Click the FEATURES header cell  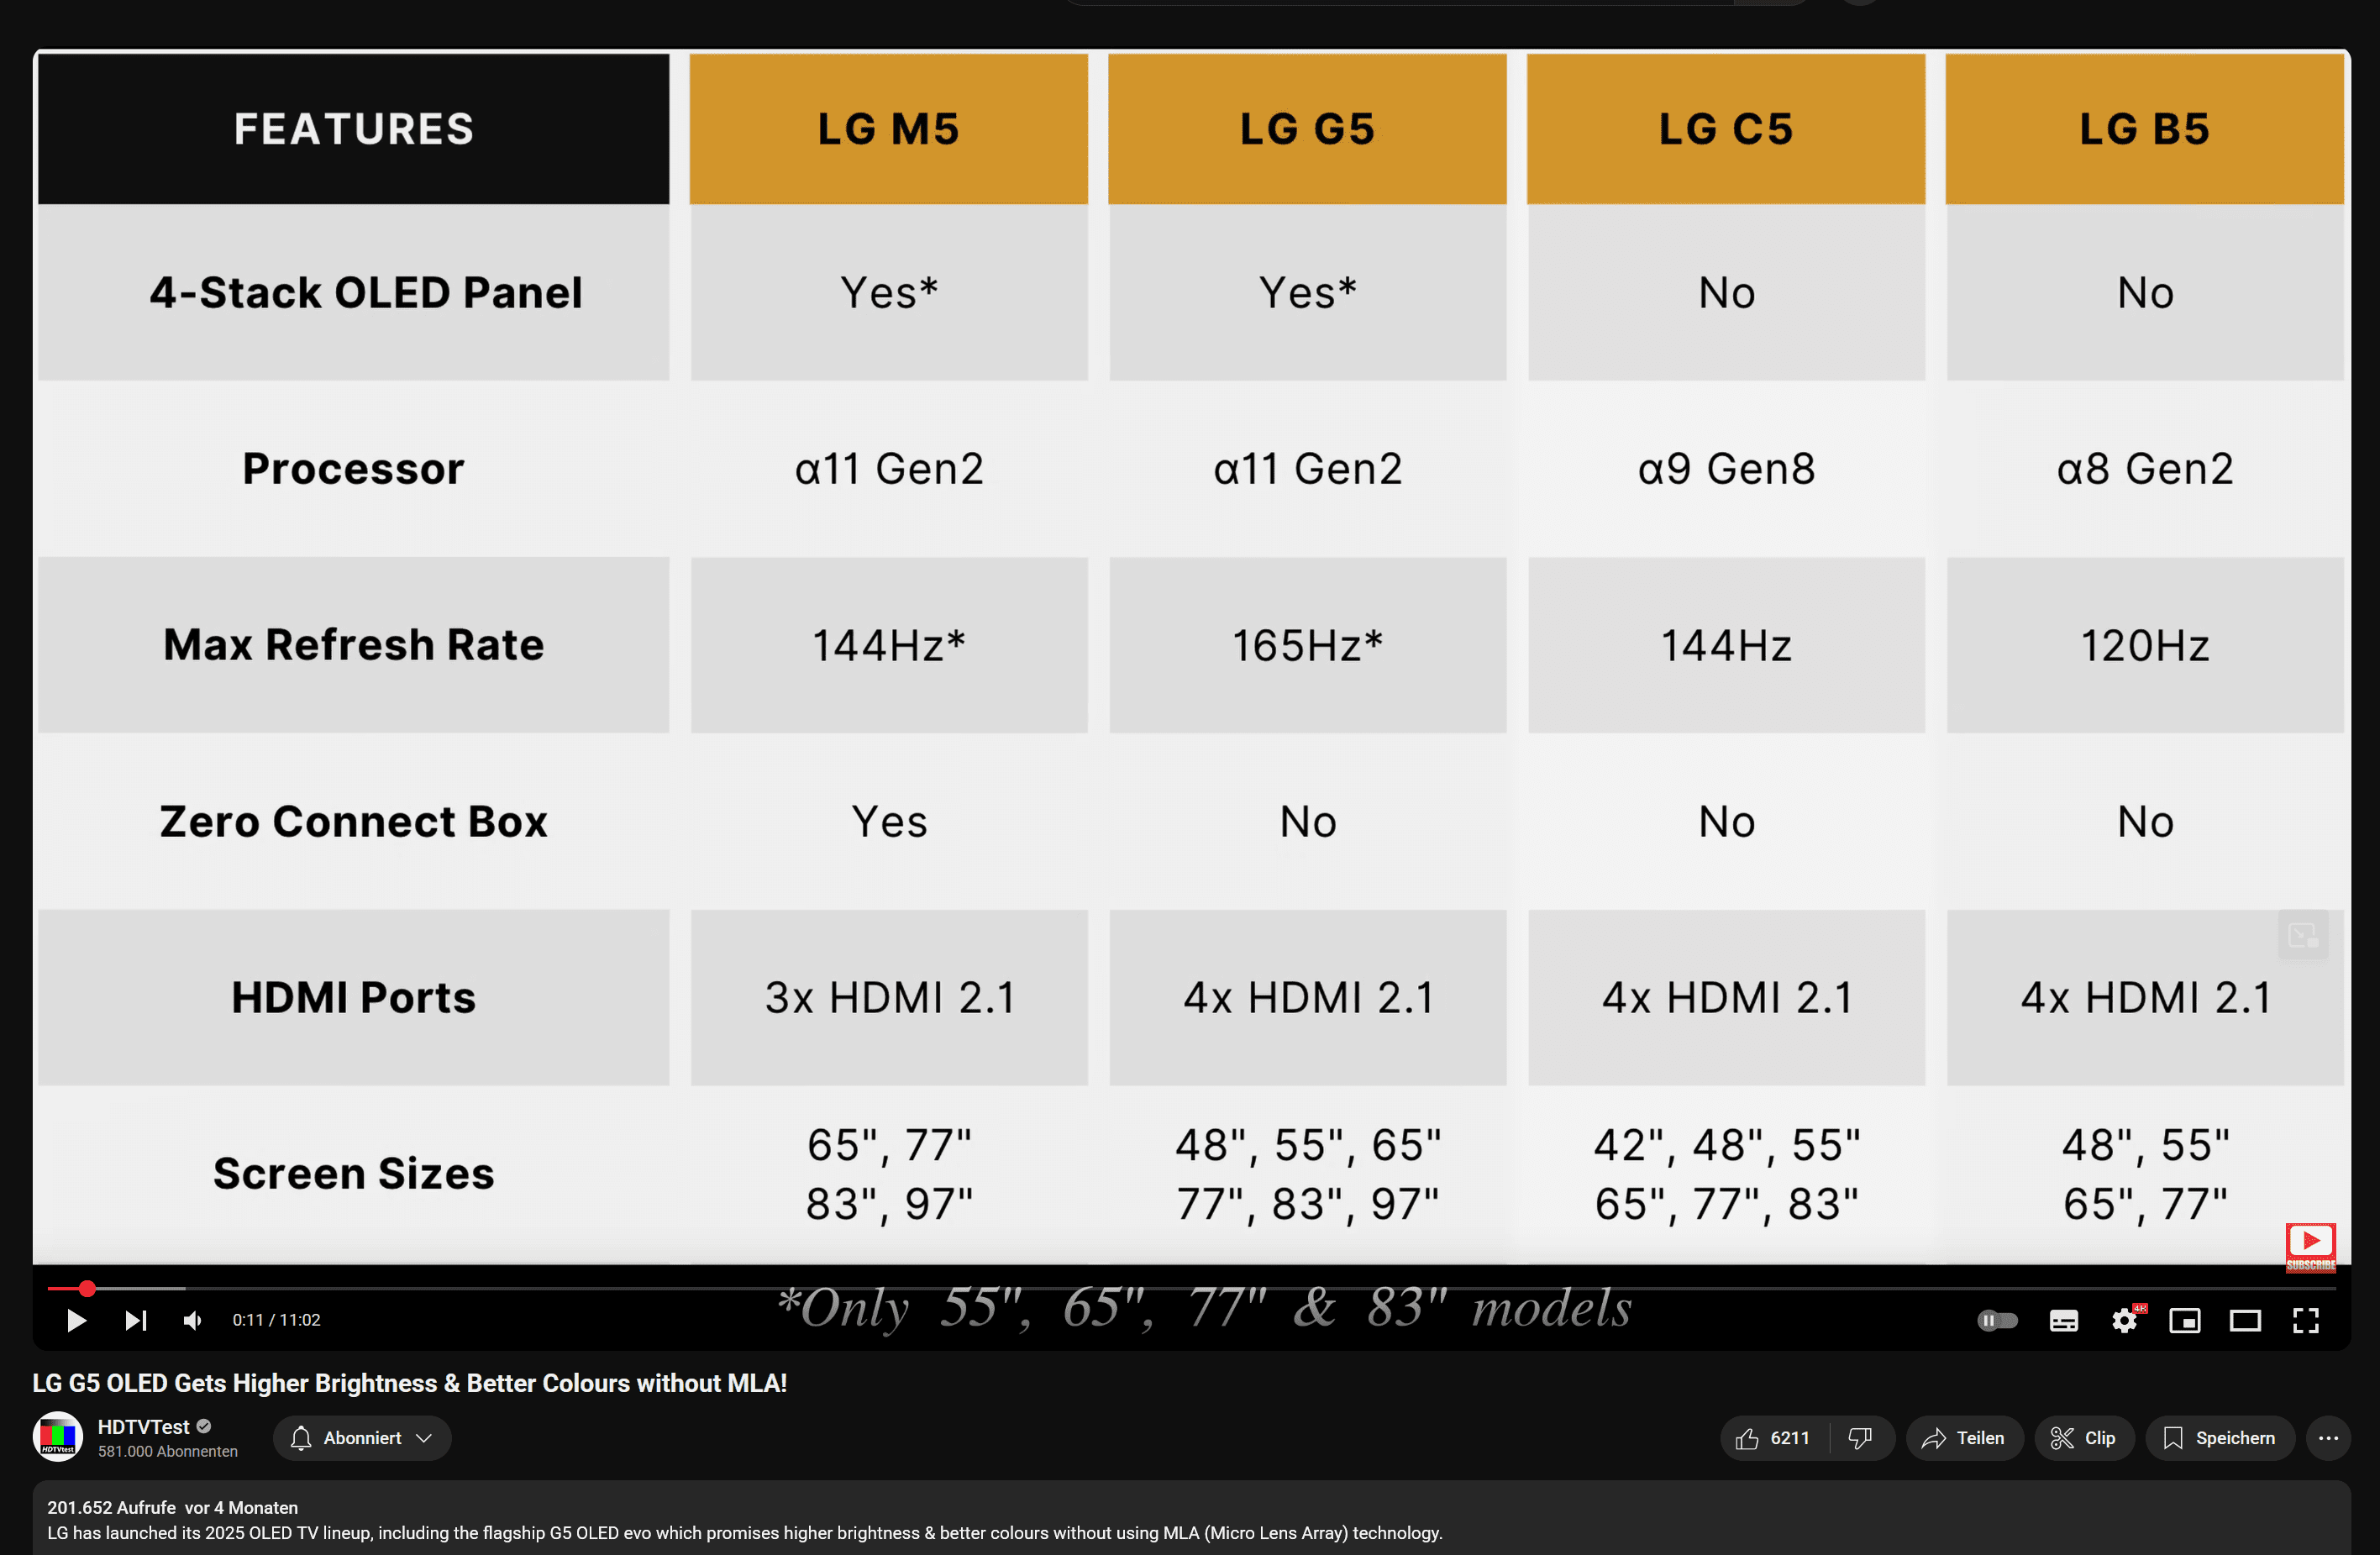[353, 128]
